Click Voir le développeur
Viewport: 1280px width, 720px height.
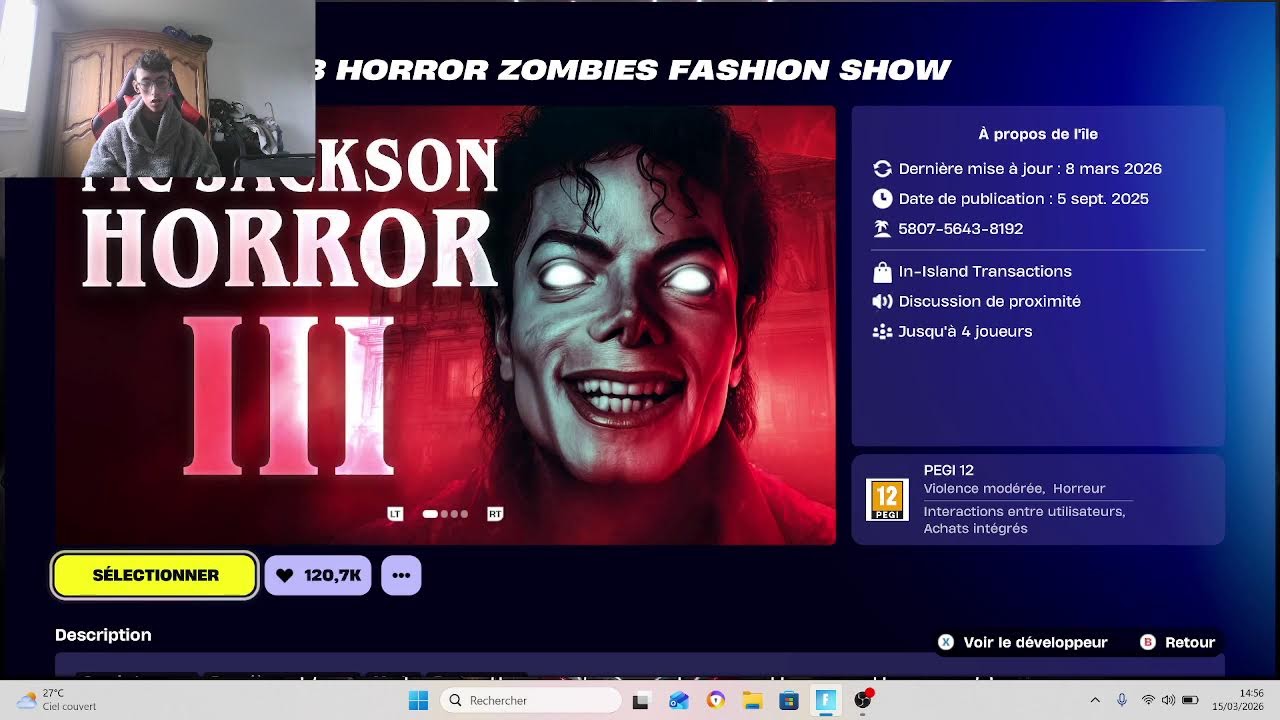point(1035,642)
